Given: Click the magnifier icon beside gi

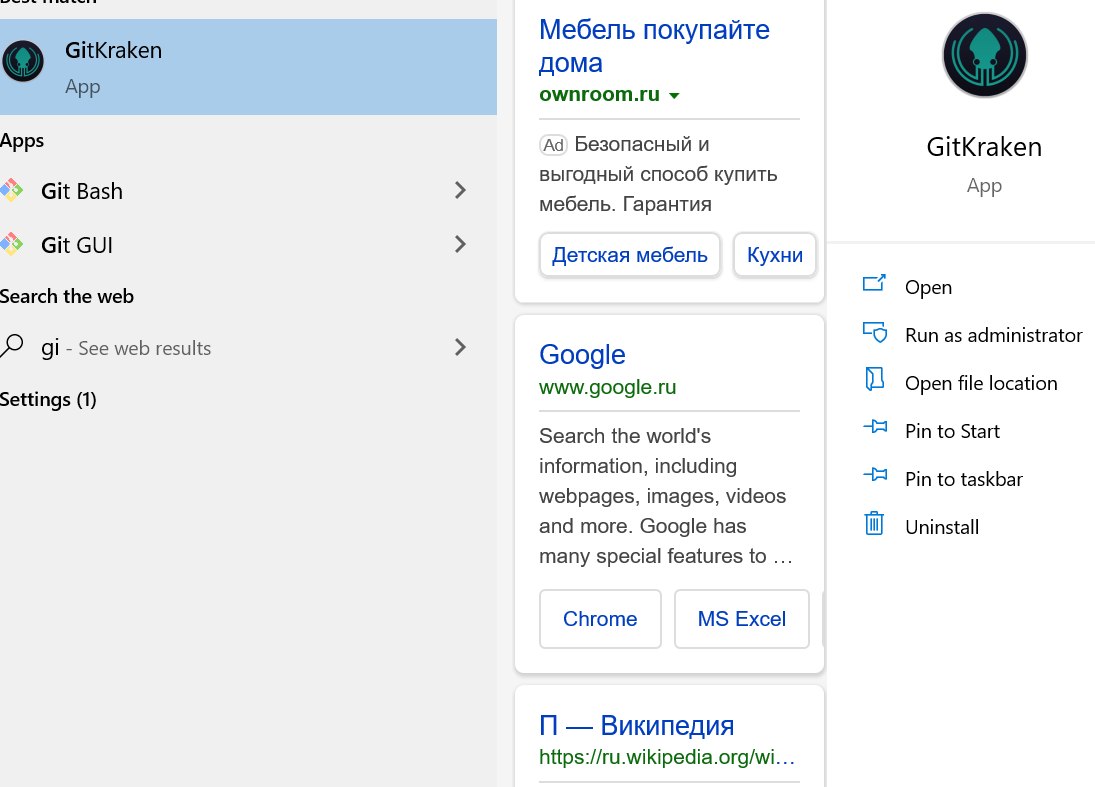Looking at the screenshot, I should pos(12,346).
